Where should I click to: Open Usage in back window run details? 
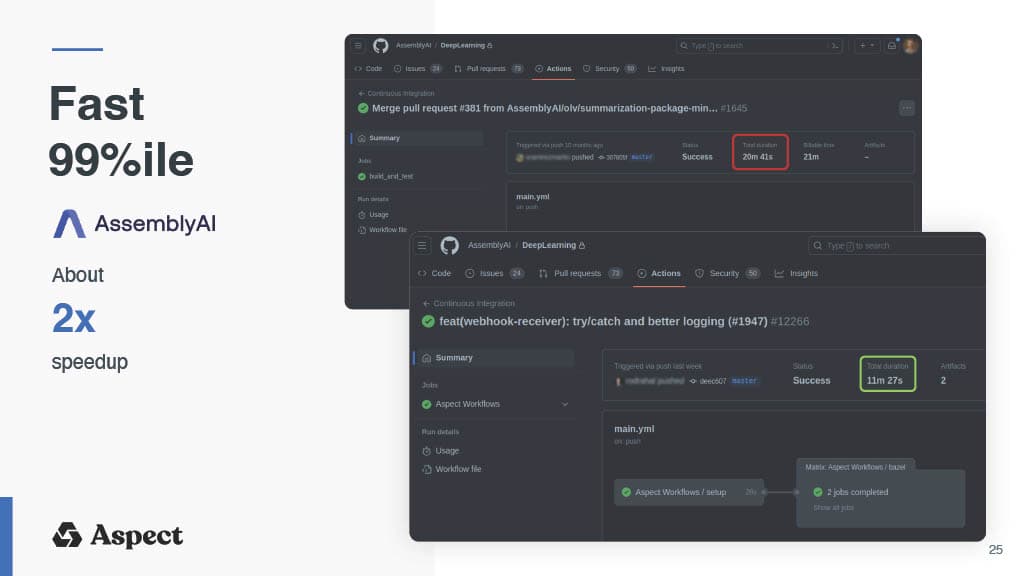(379, 215)
